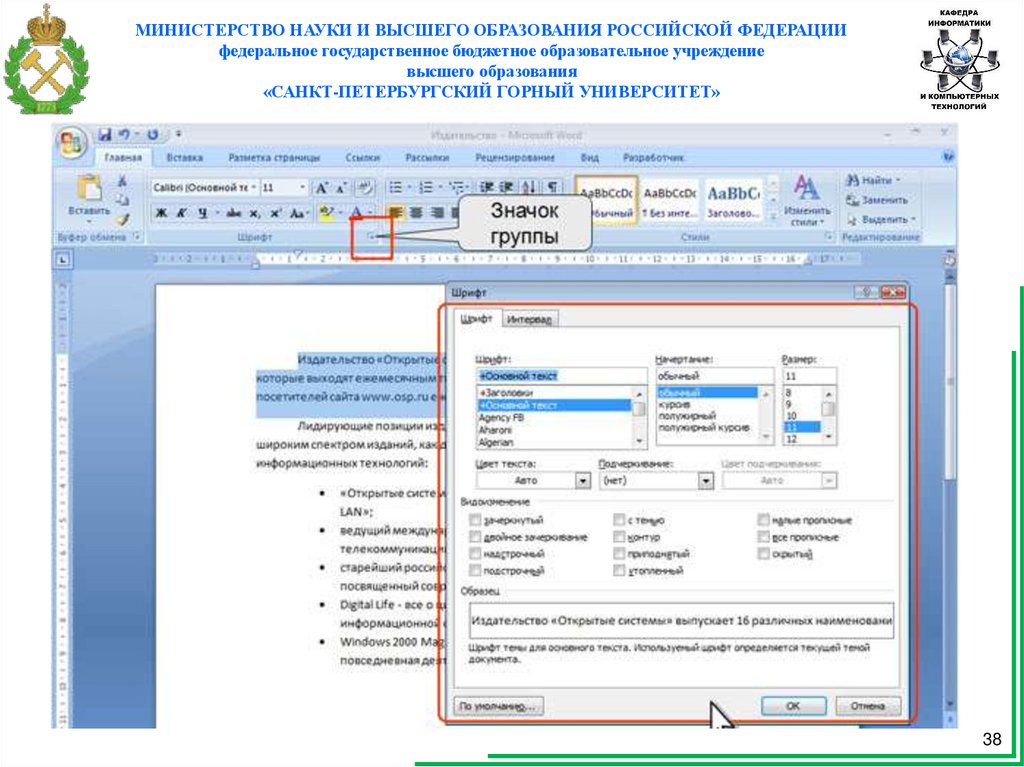This screenshot has height=767, width=1024.
Task: Cut selection with the scissors icon
Action: (121, 182)
